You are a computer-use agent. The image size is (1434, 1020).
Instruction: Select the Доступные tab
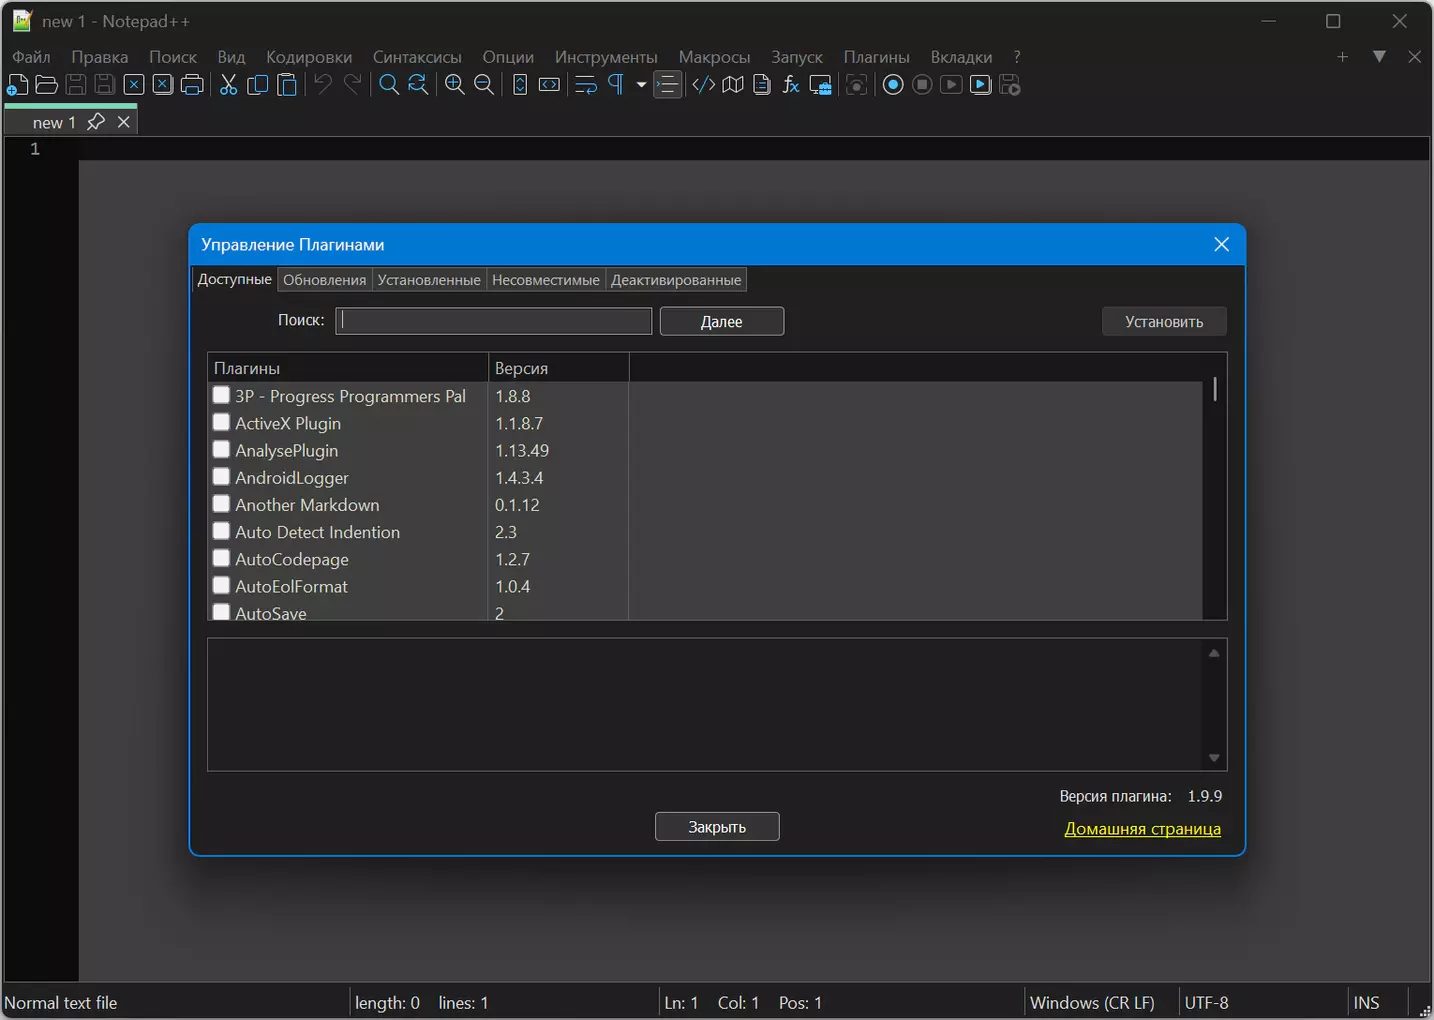click(234, 279)
